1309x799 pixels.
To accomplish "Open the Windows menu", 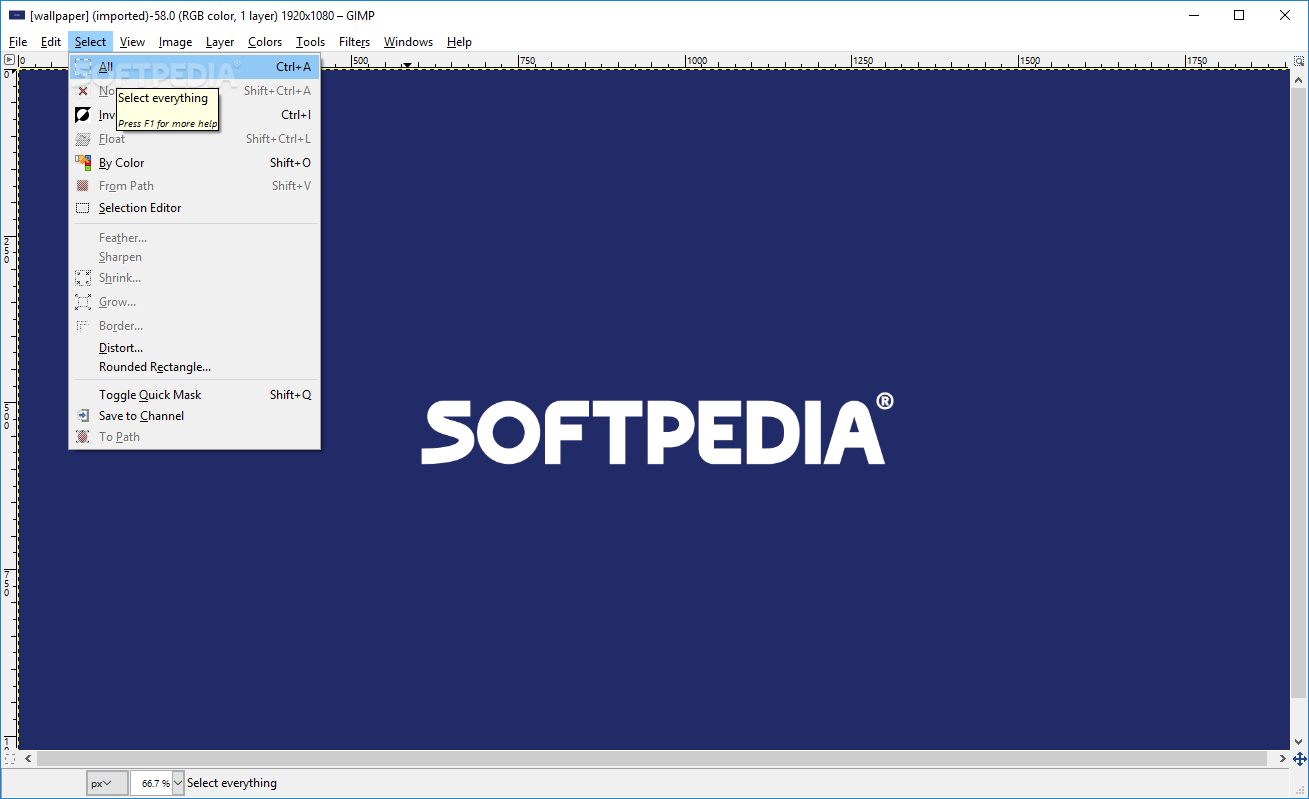I will (408, 42).
